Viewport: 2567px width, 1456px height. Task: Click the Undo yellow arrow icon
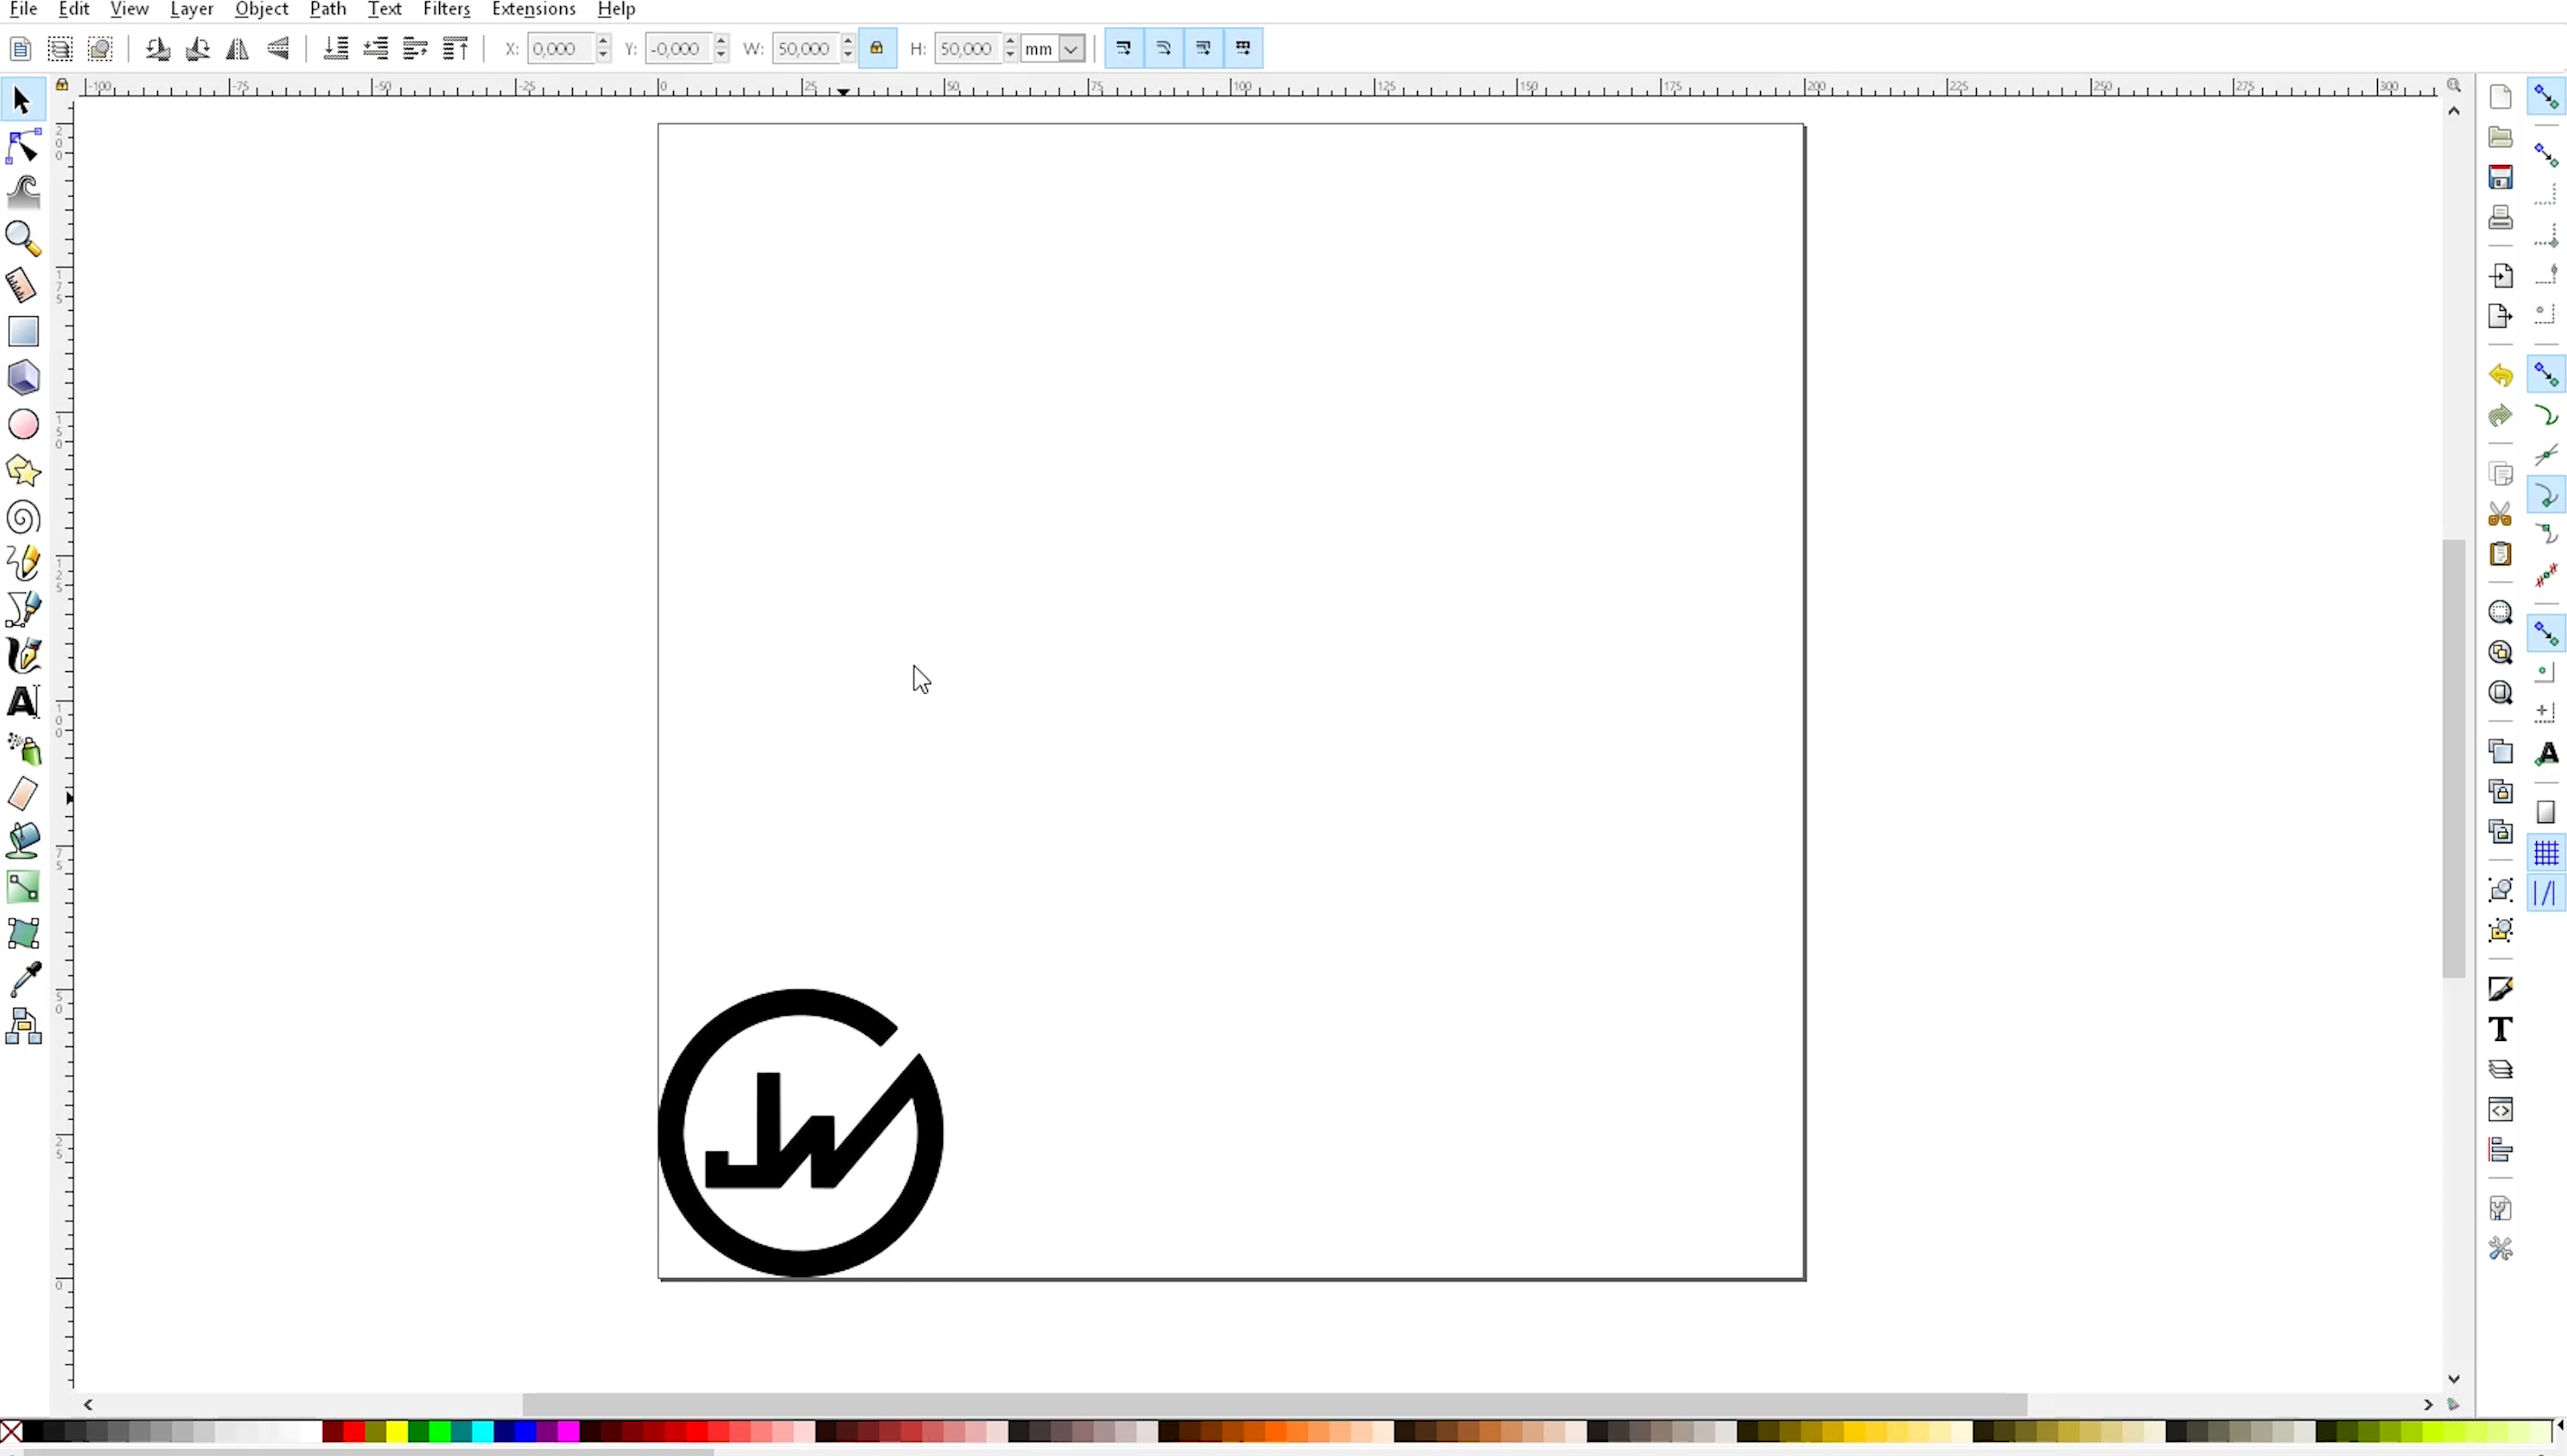[2500, 376]
